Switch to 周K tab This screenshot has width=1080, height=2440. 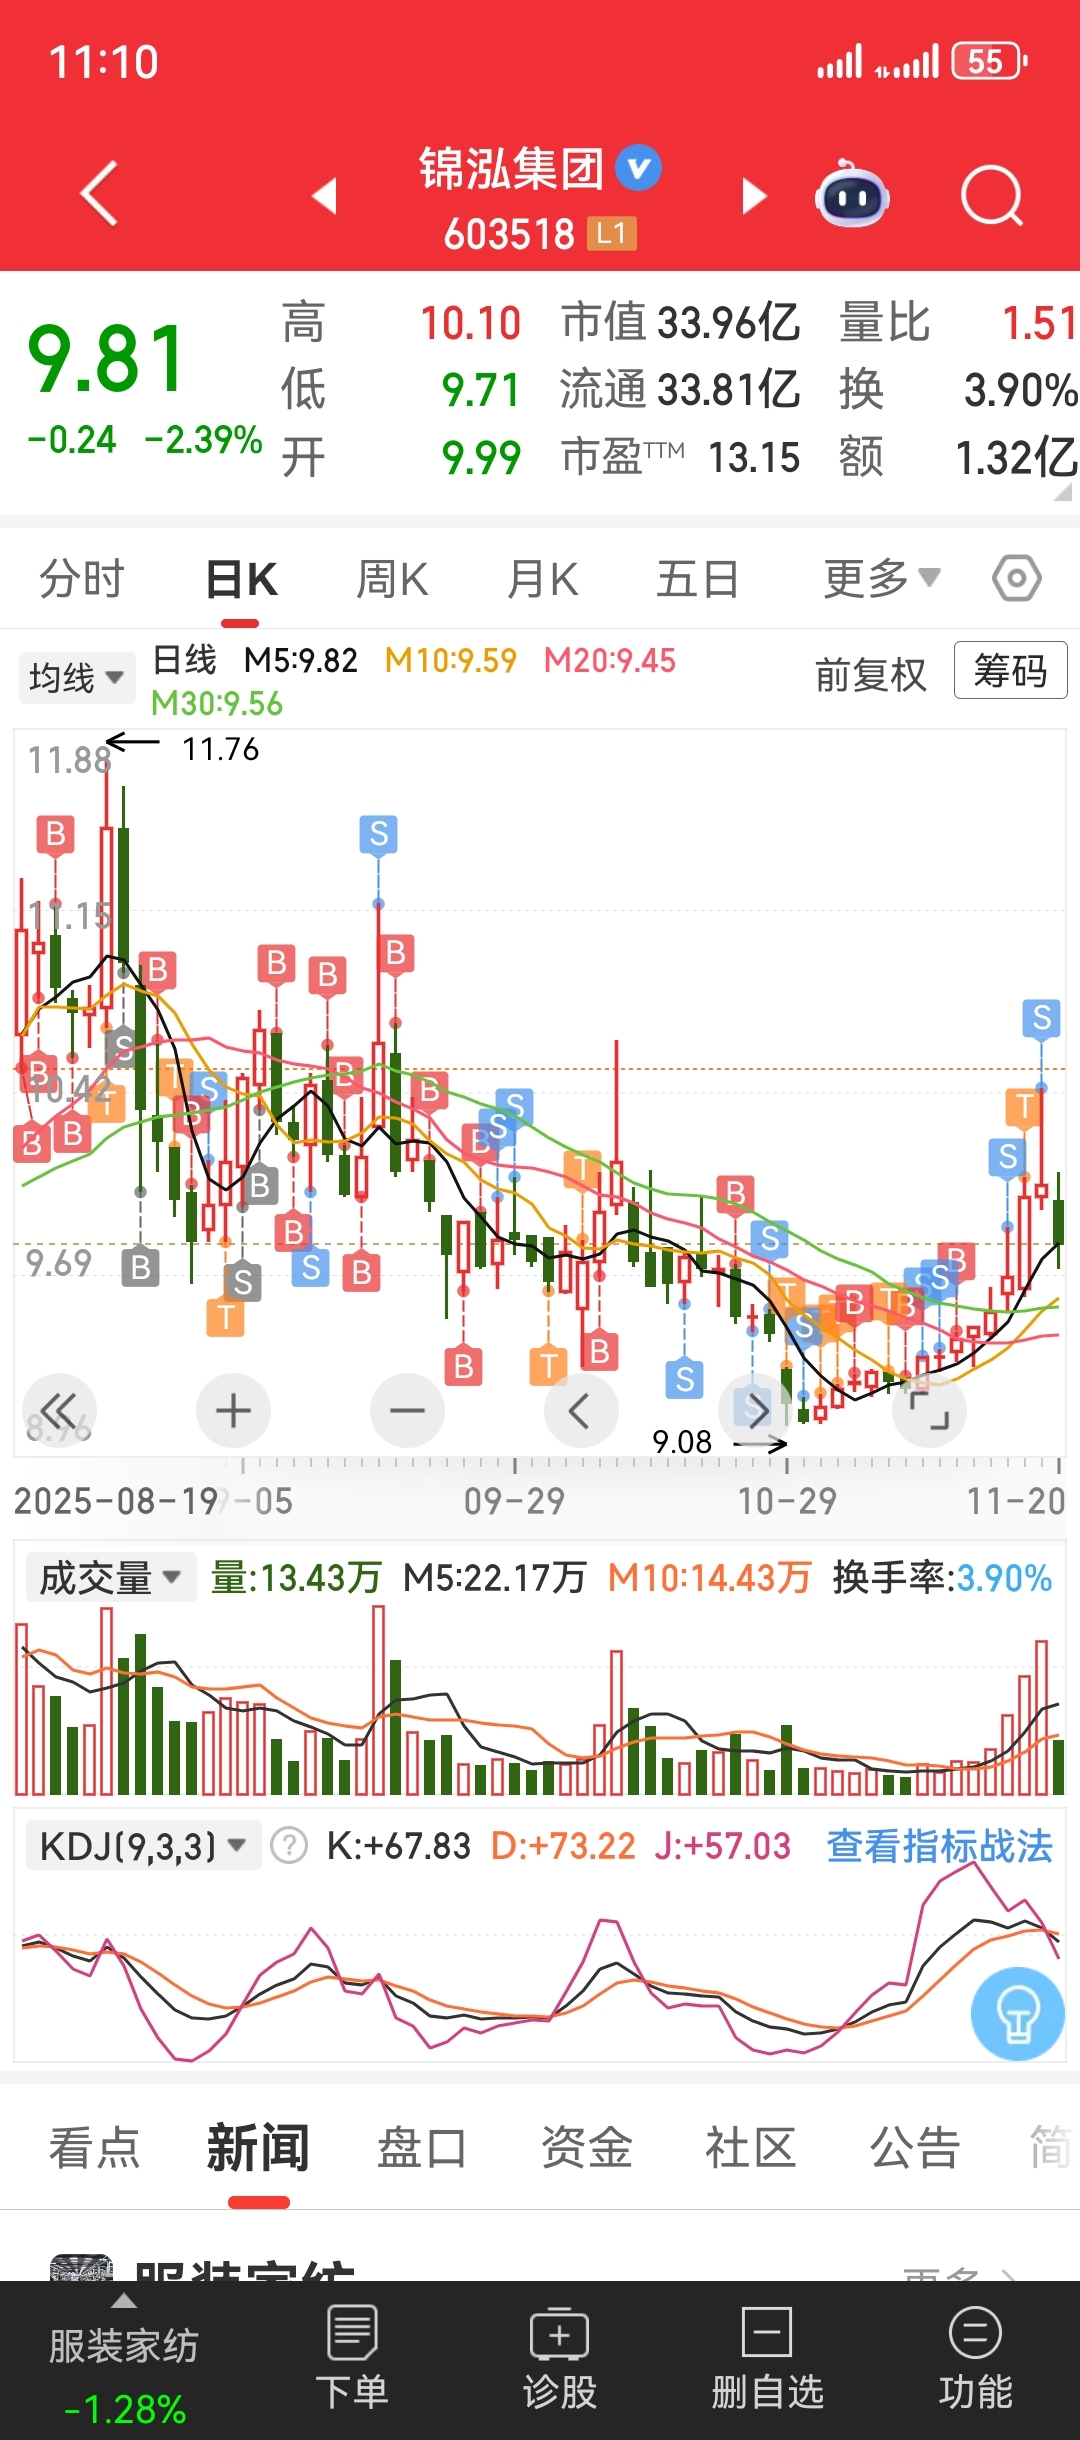pyautogui.click(x=392, y=579)
